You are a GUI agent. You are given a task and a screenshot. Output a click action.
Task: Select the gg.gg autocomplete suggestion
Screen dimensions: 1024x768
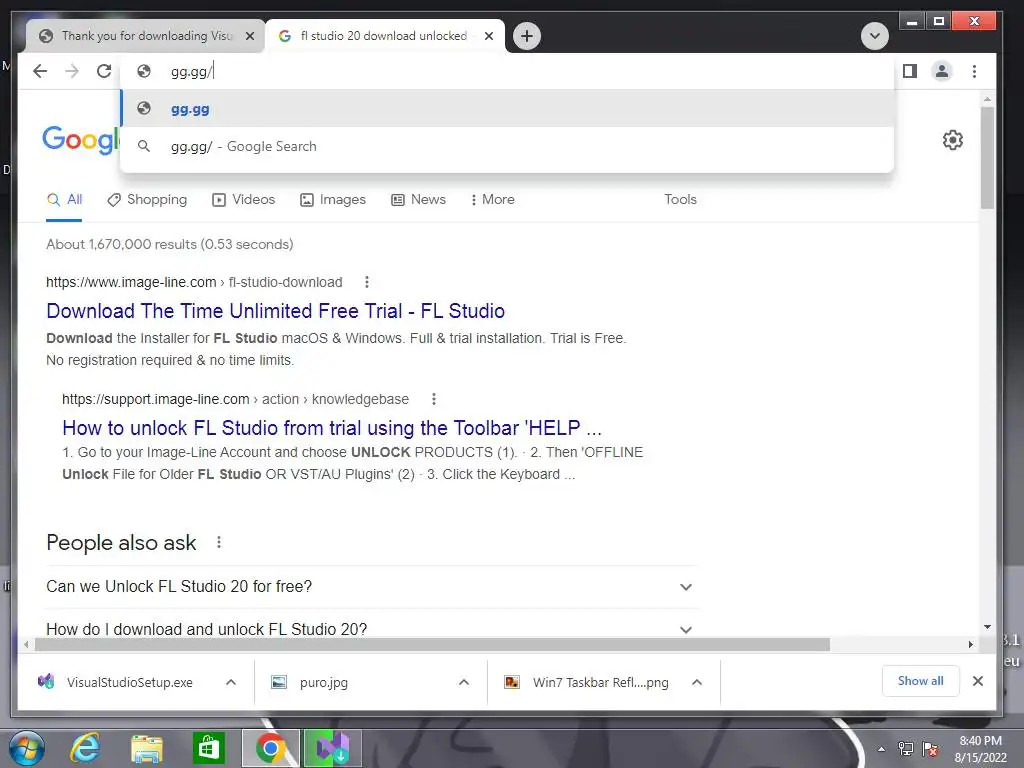pos(507,109)
